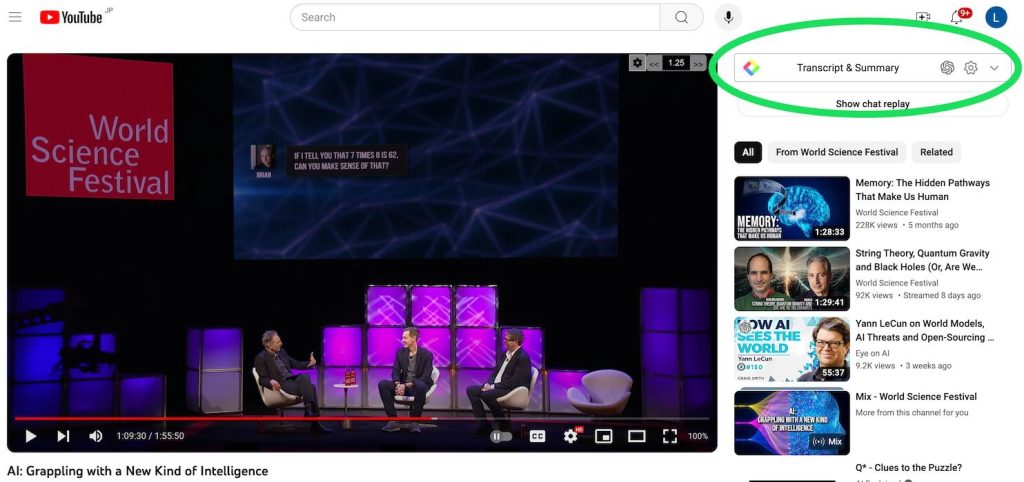Screen dimensions: 1024x482
Task: Open Transcript & Summary settings gear
Action: [970, 68]
